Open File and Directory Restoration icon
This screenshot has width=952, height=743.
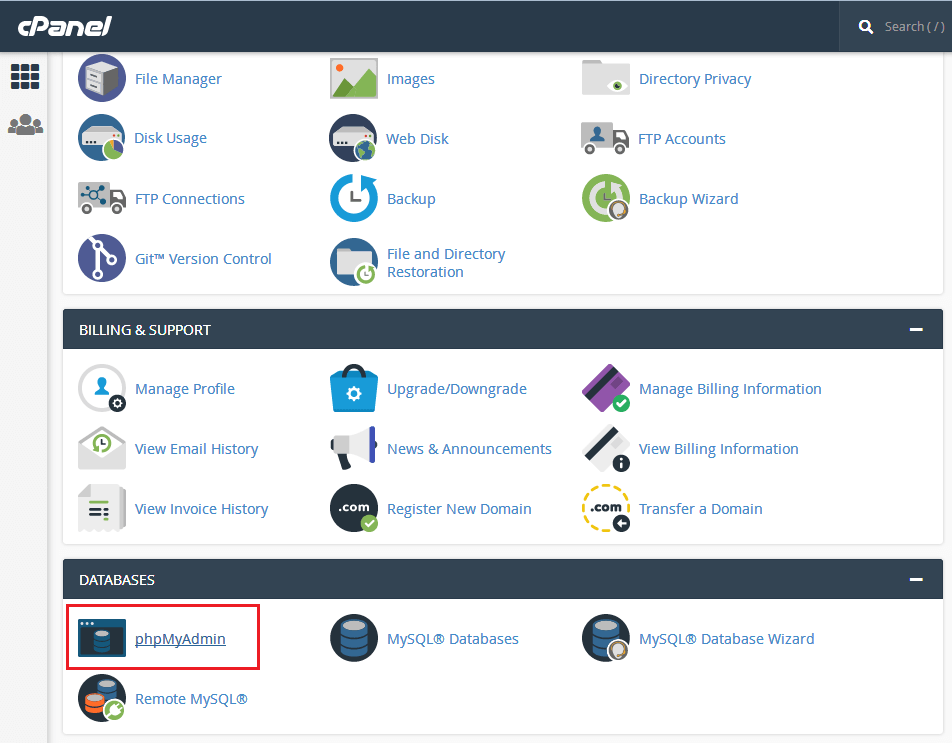354,262
